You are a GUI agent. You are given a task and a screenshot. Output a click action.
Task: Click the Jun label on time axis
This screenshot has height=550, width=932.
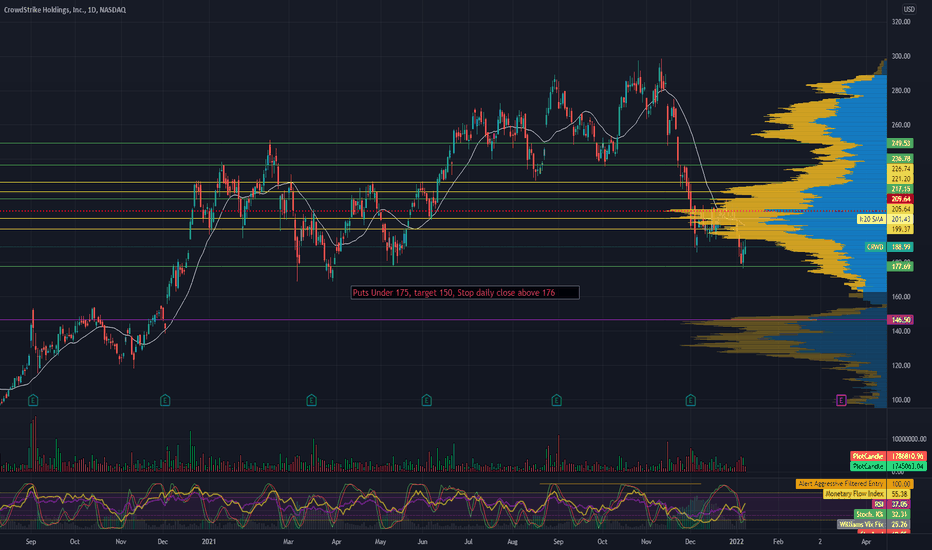pos(422,542)
